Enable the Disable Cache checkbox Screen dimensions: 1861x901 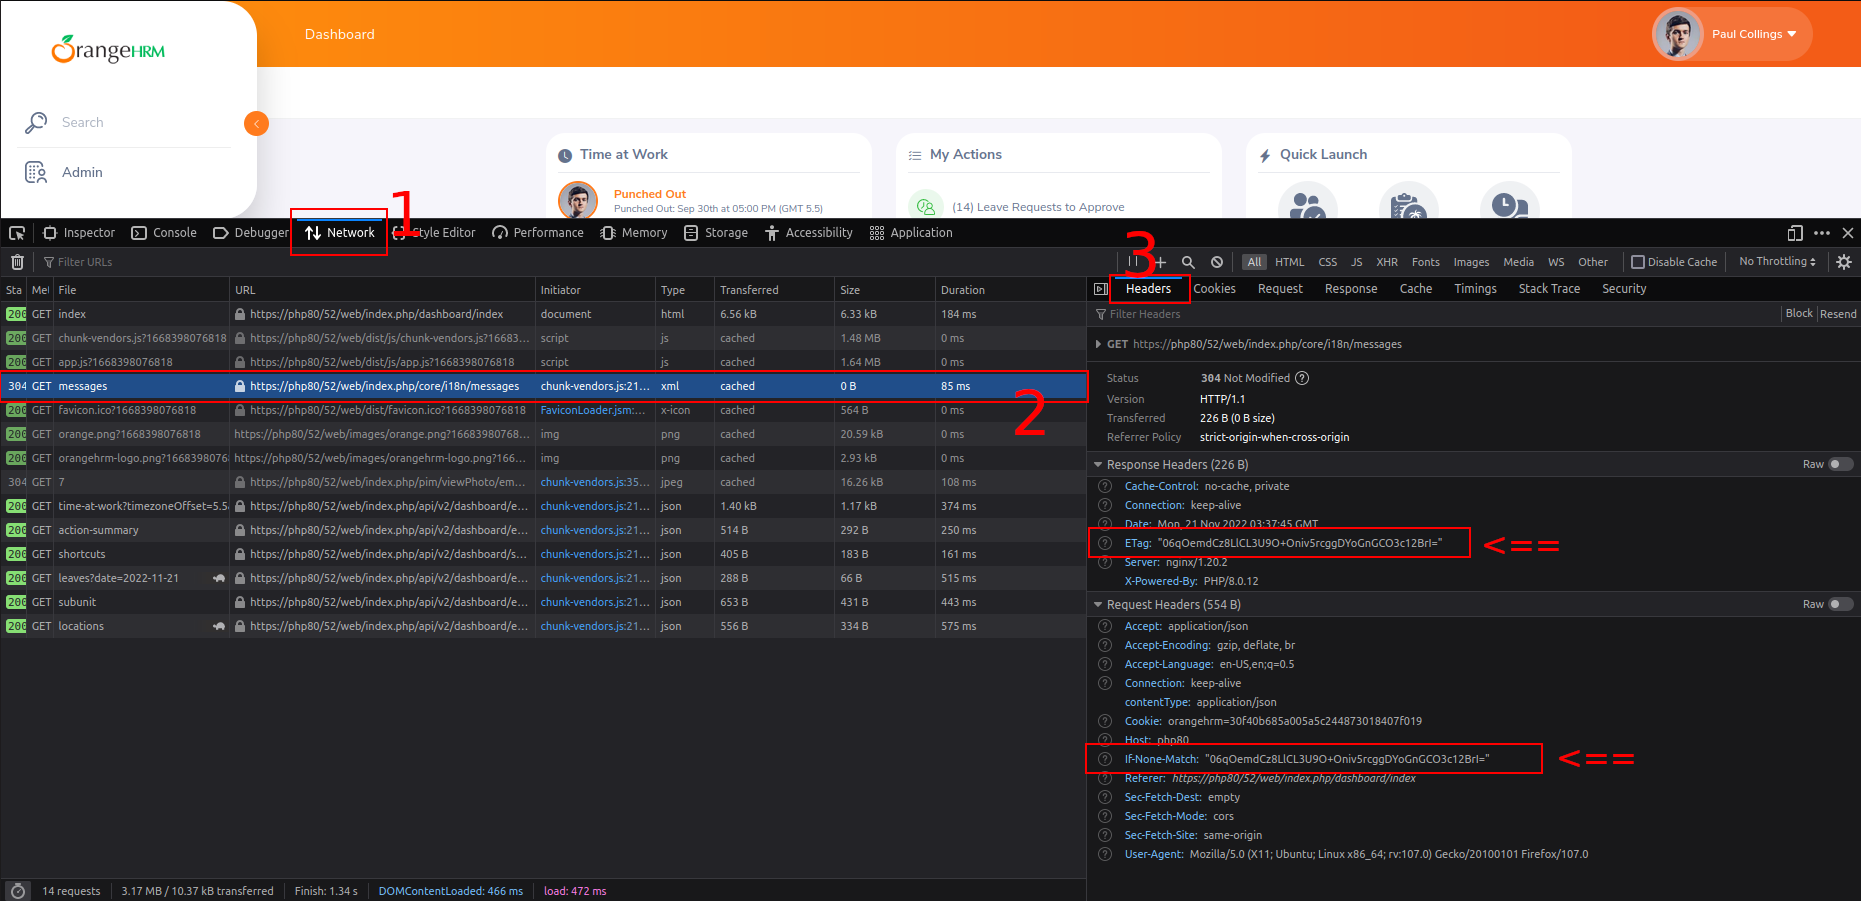pyautogui.click(x=1637, y=261)
